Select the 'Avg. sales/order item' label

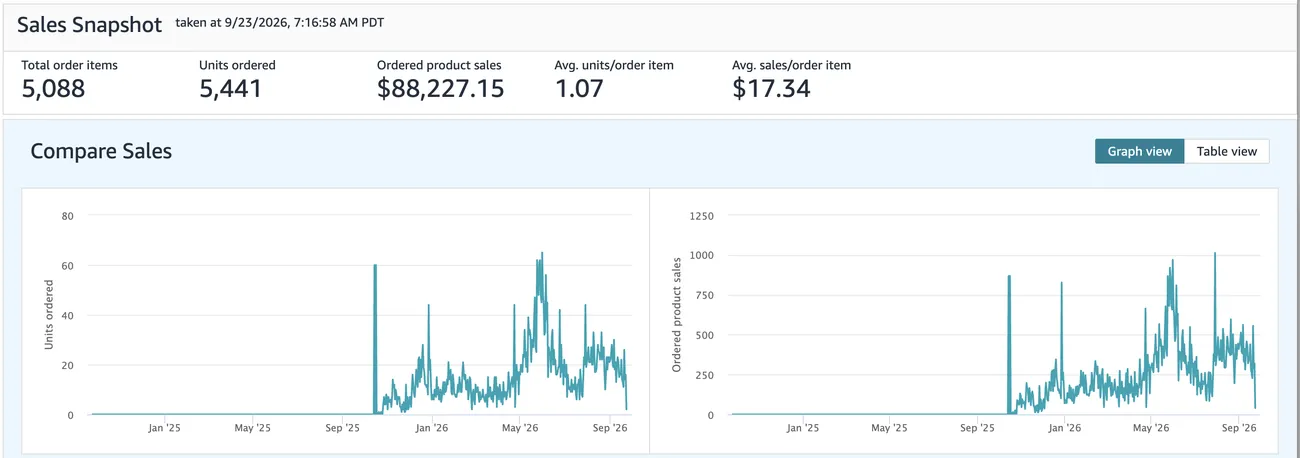[x=792, y=65]
